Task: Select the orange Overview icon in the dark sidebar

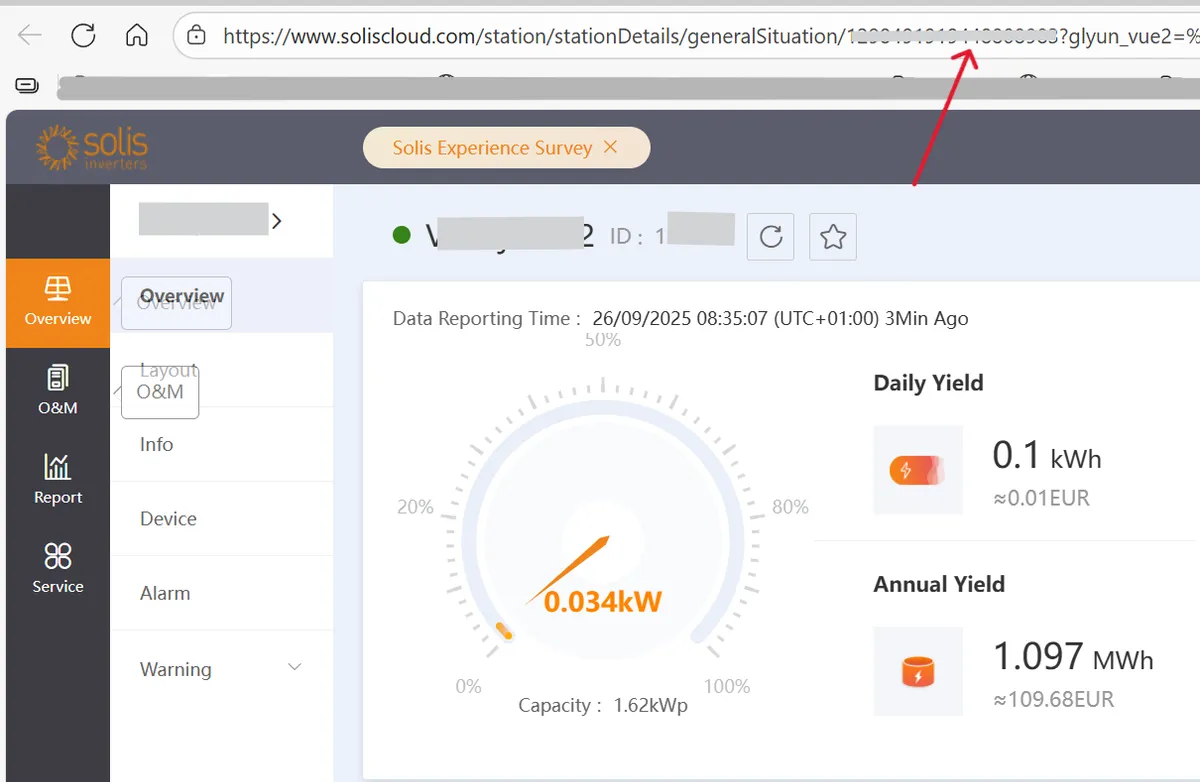Action: (58, 302)
